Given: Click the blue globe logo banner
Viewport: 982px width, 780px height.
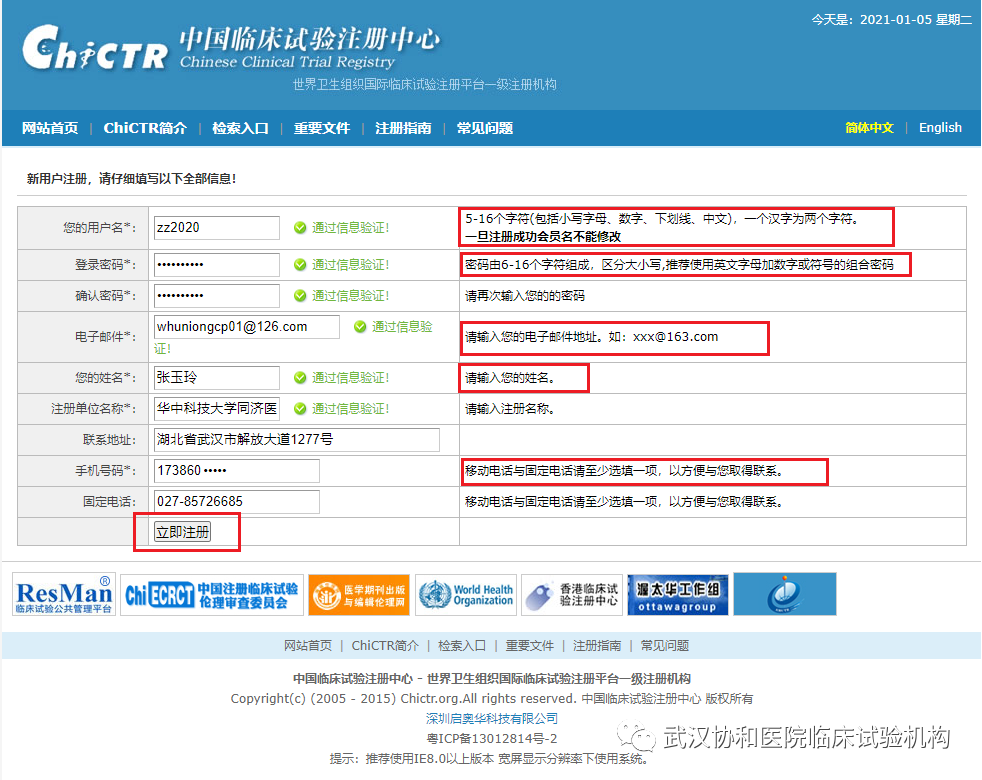Looking at the screenshot, I should [x=784, y=594].
